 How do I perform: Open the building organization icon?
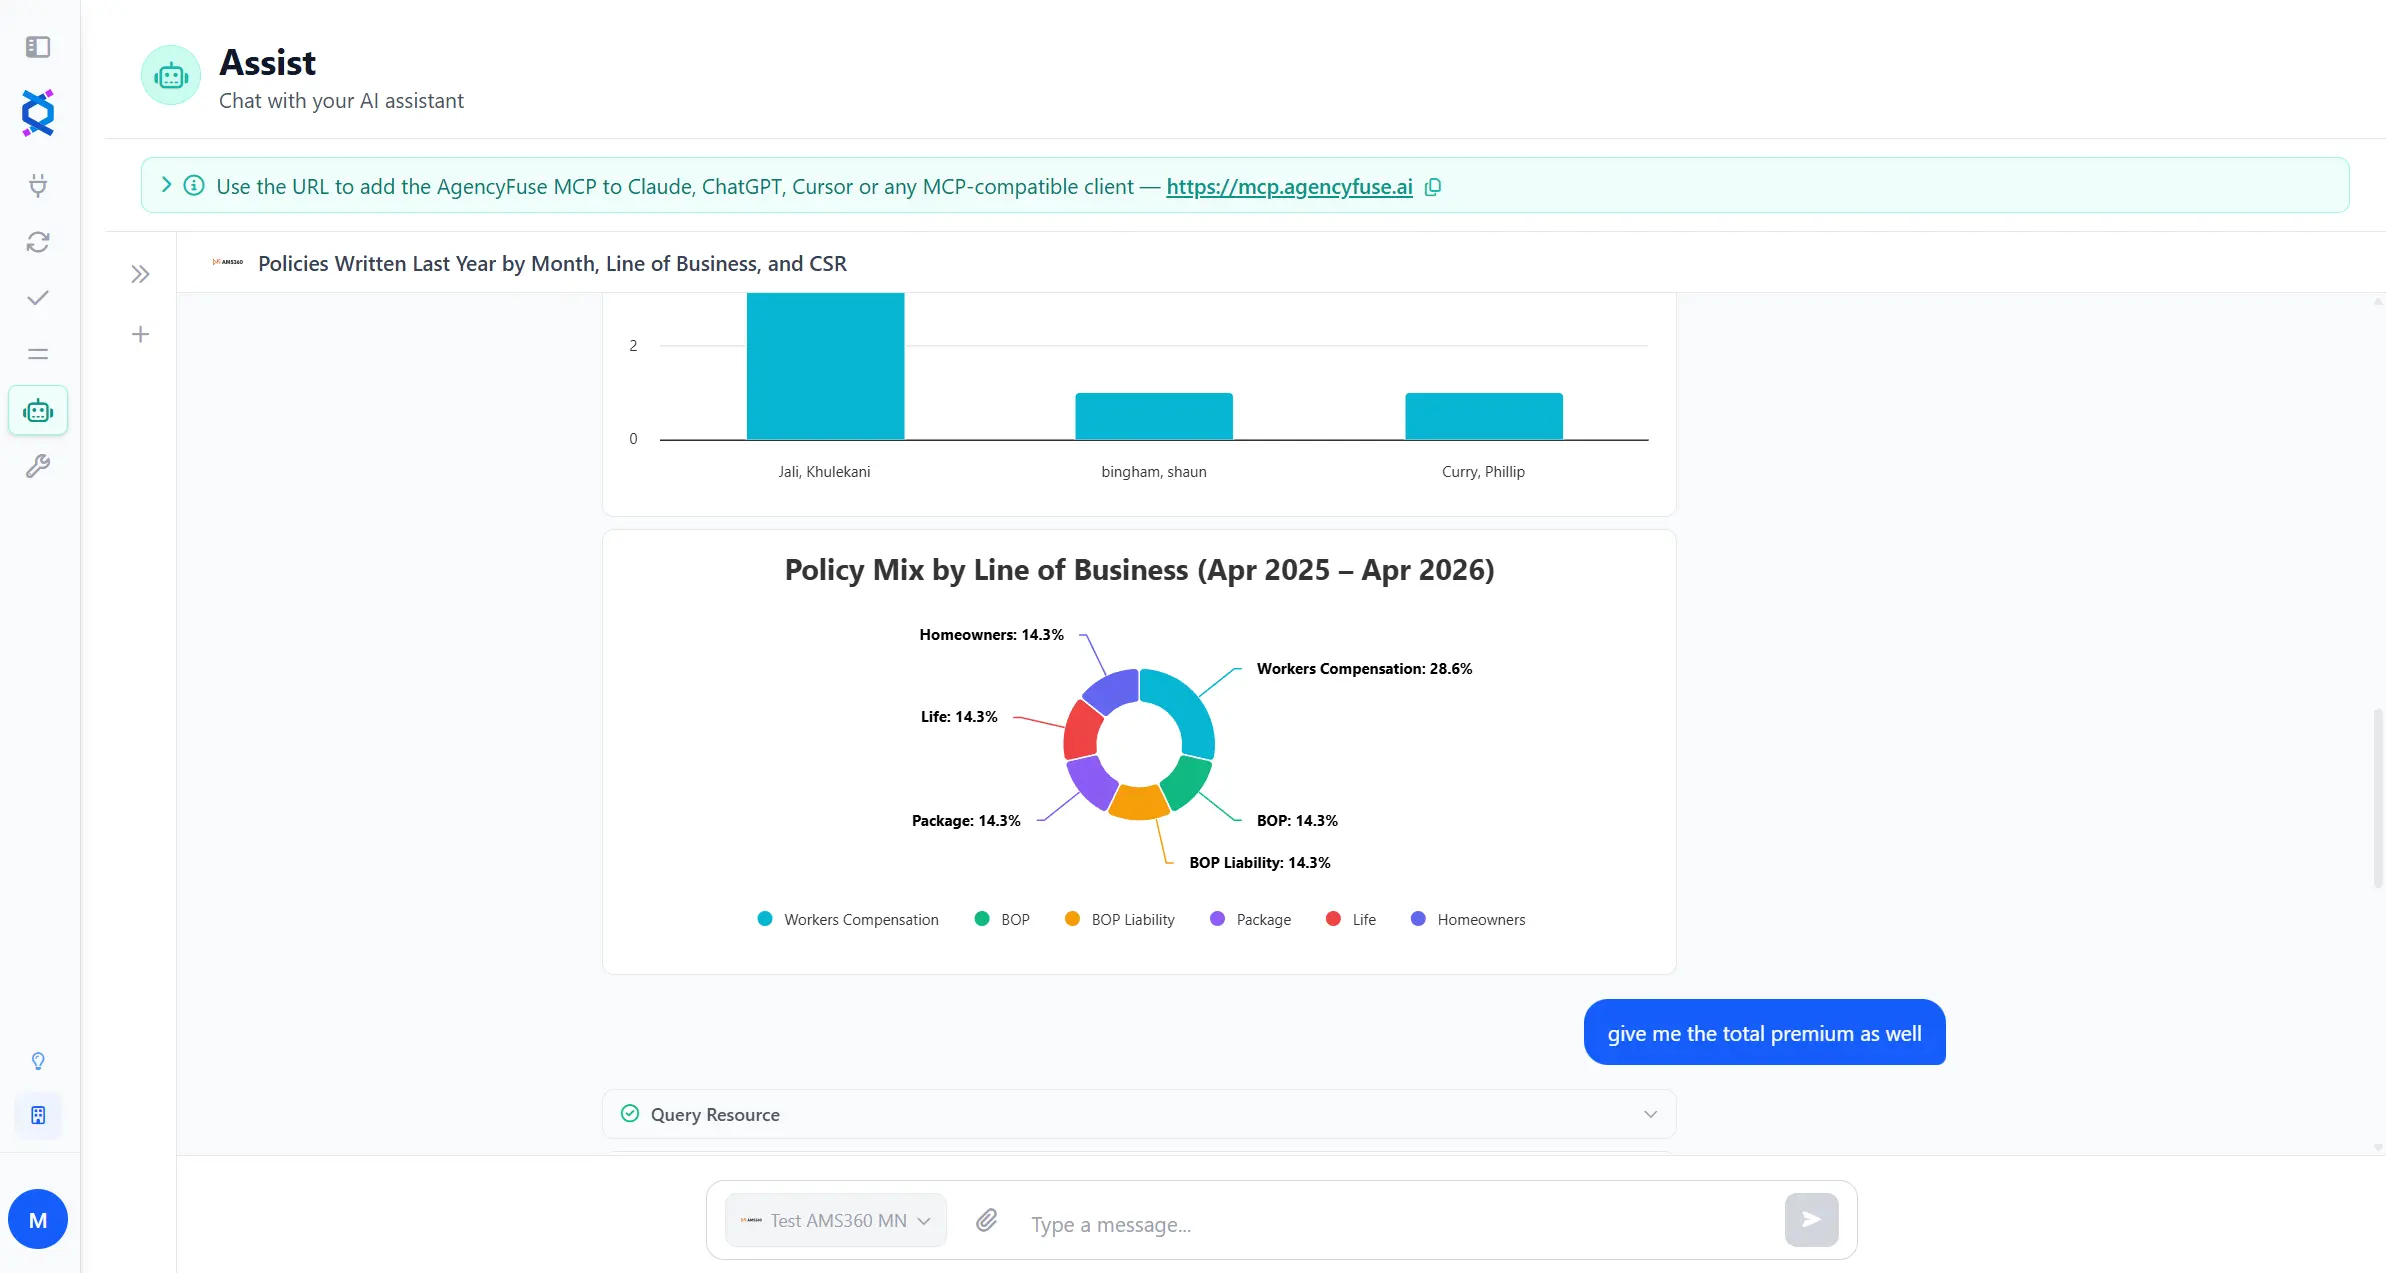pos(38,1115)
